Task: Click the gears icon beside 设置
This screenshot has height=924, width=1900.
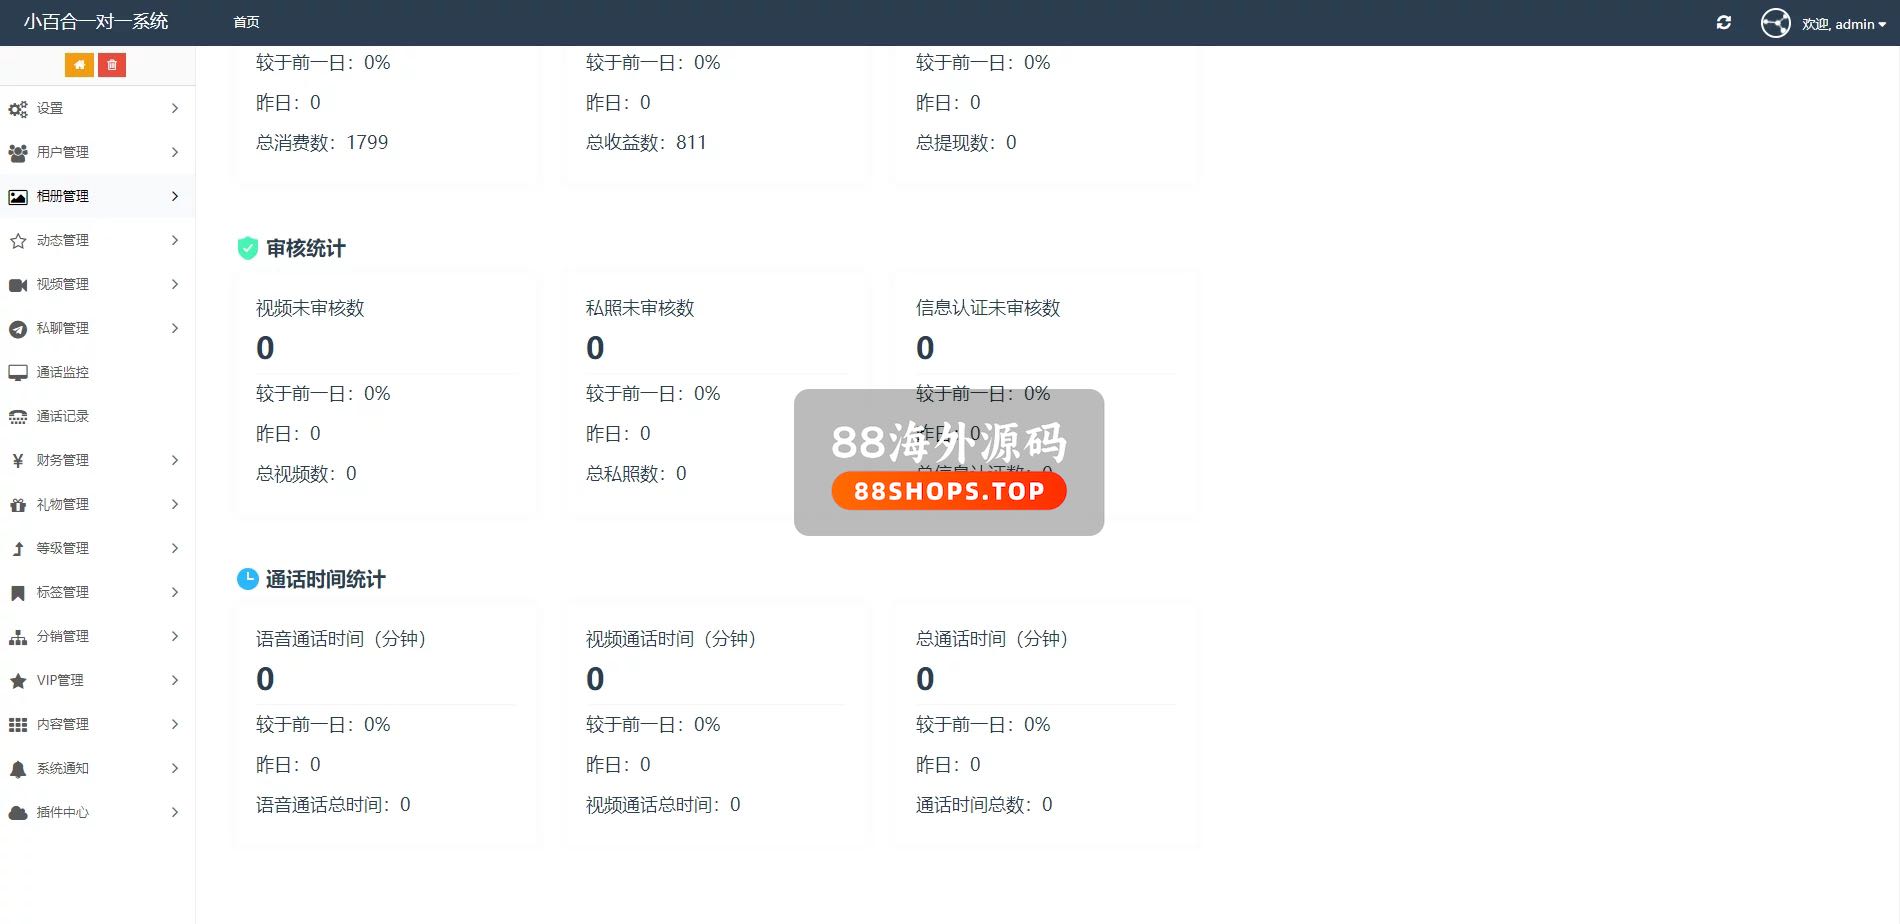Action: coord(18,109)
